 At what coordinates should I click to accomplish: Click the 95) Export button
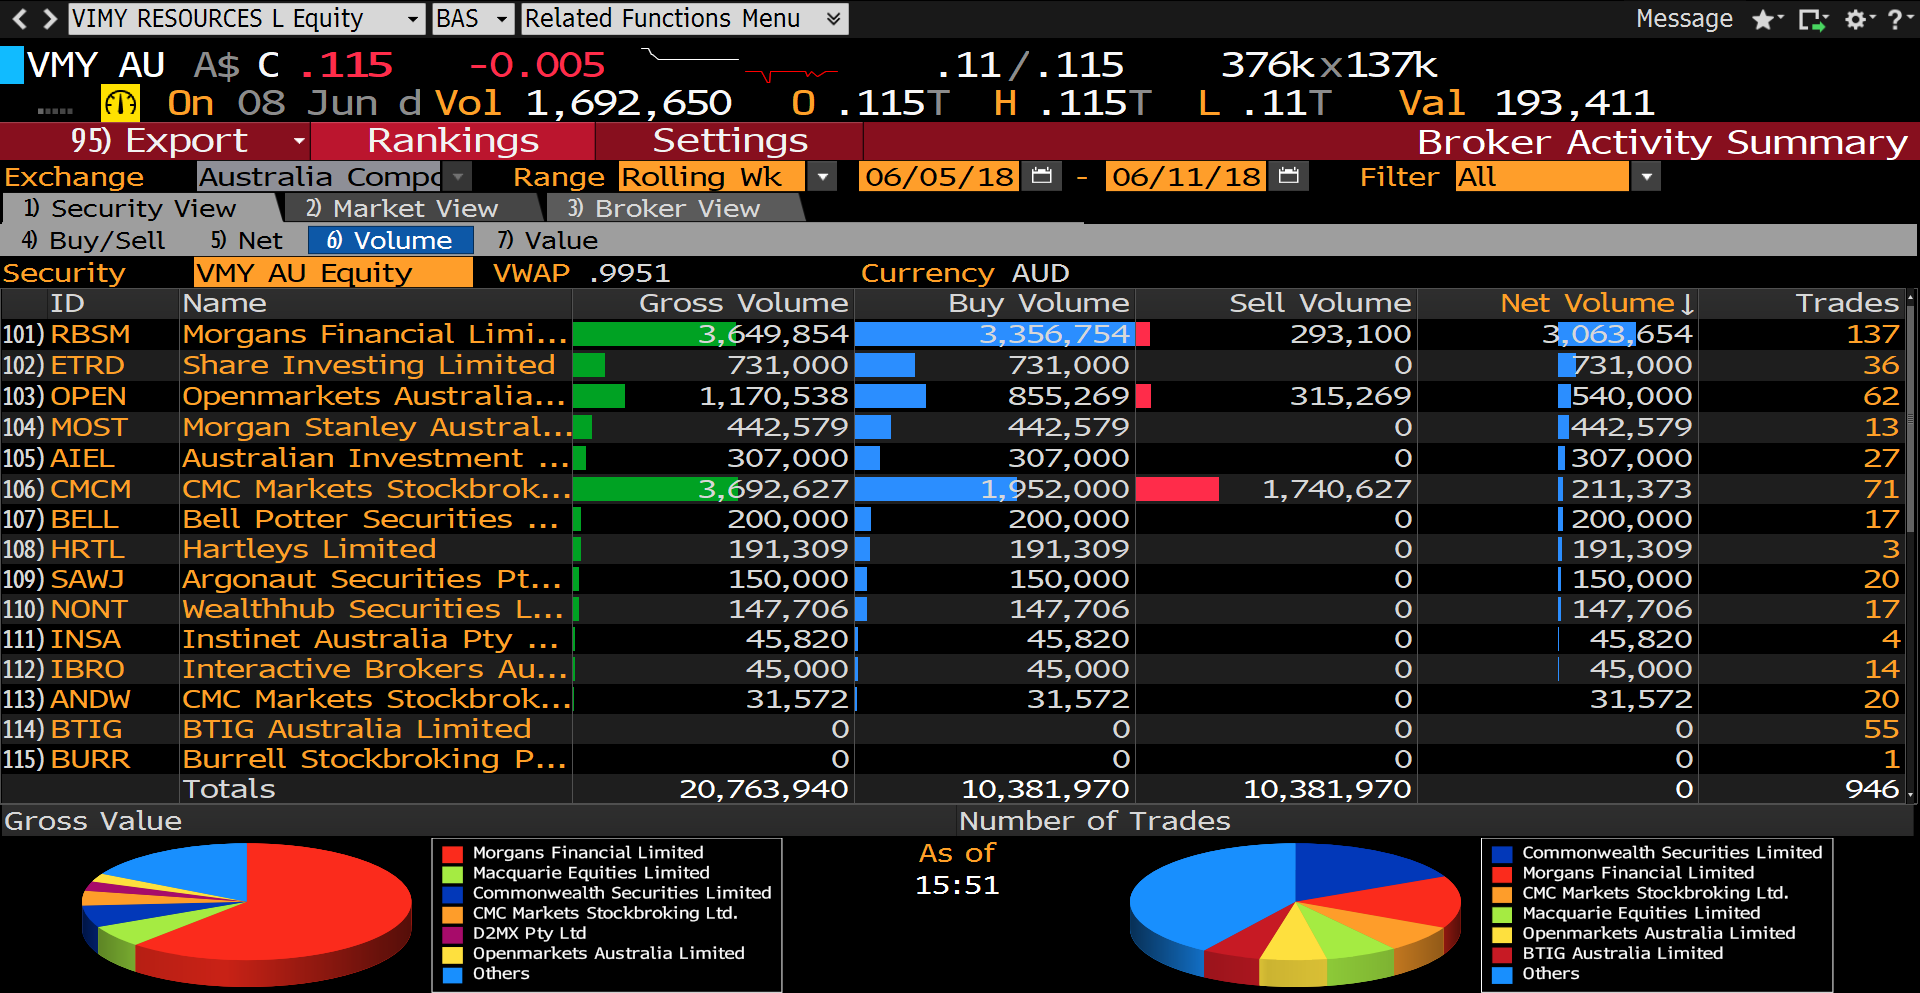click(158, 141)
